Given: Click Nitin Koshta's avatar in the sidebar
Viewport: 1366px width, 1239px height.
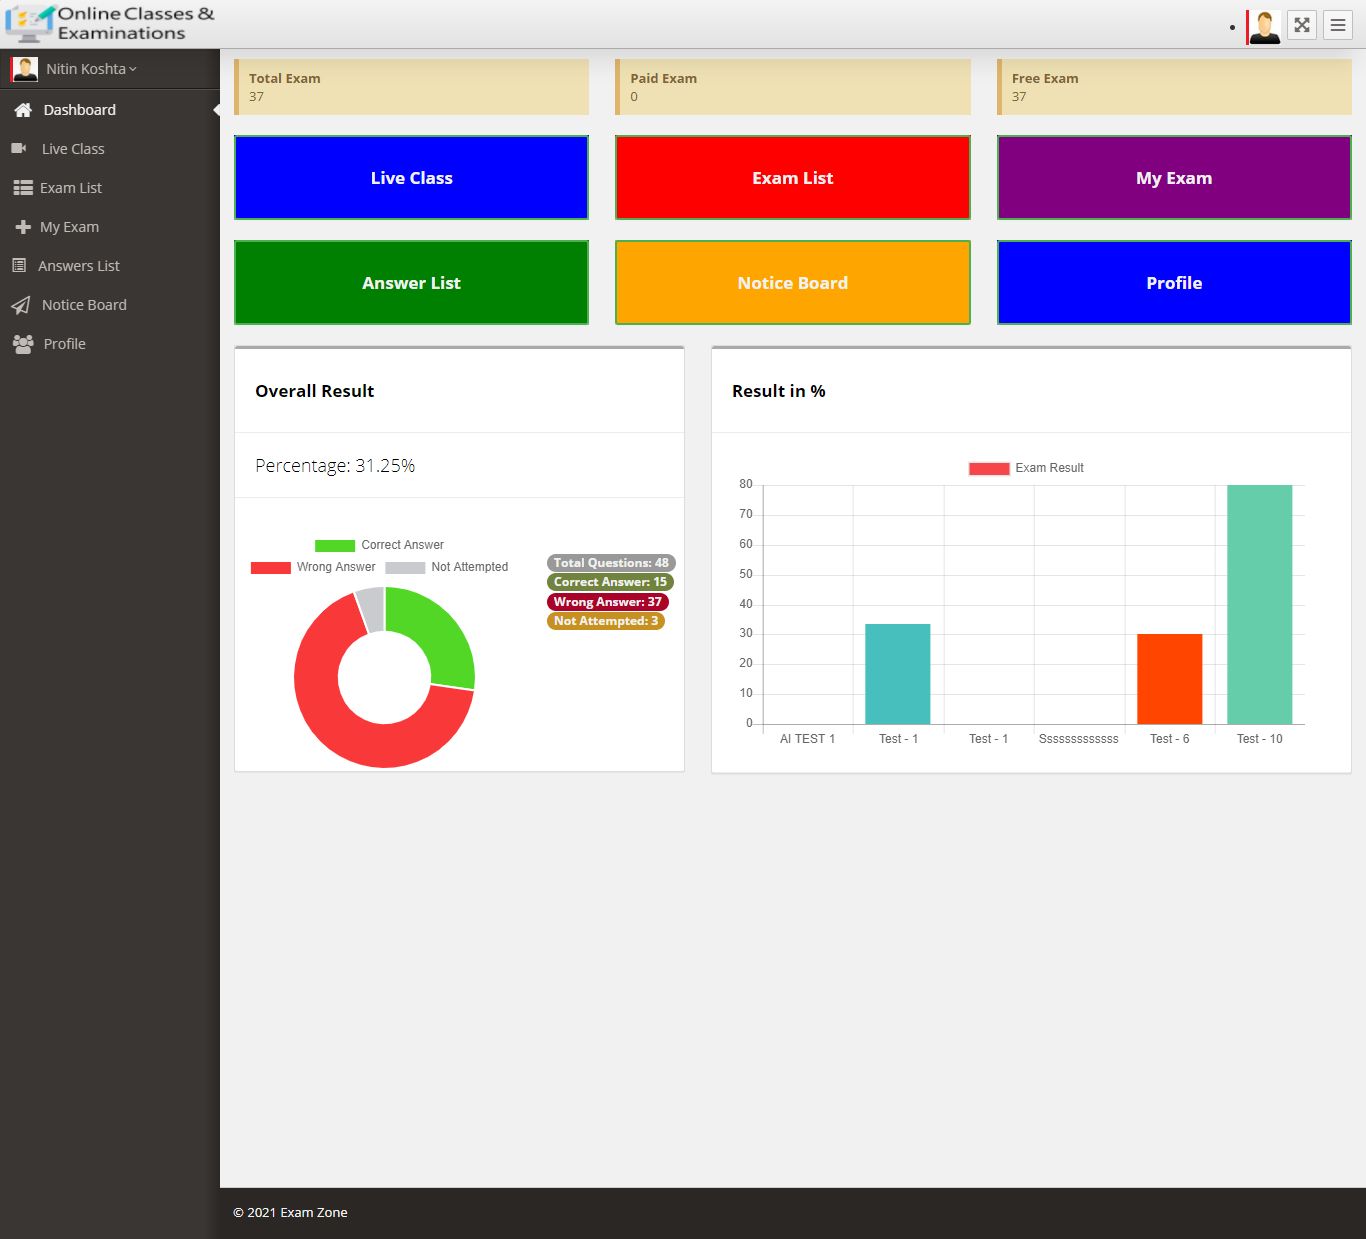Looking at the screenshot, I should (x=24, y=69).
